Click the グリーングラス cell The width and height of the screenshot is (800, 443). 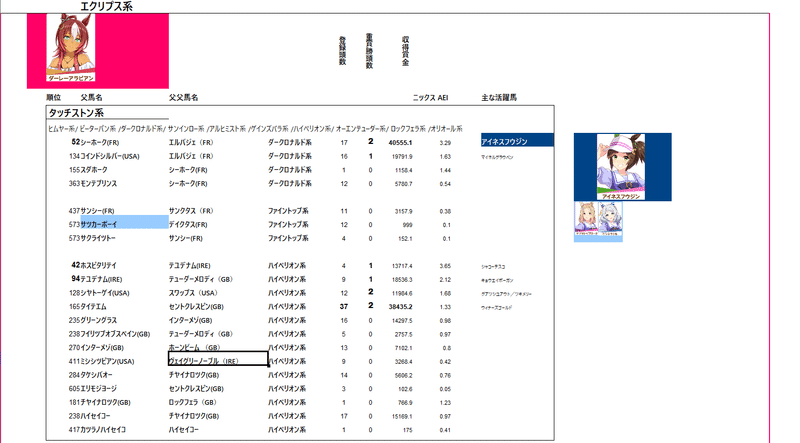98,321
